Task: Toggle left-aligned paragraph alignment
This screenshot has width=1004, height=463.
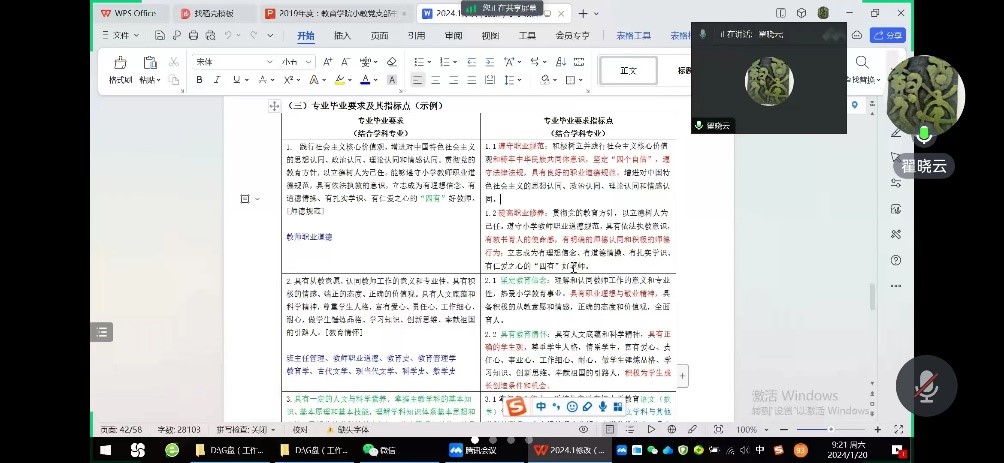Action: click(x=418, y=80)
